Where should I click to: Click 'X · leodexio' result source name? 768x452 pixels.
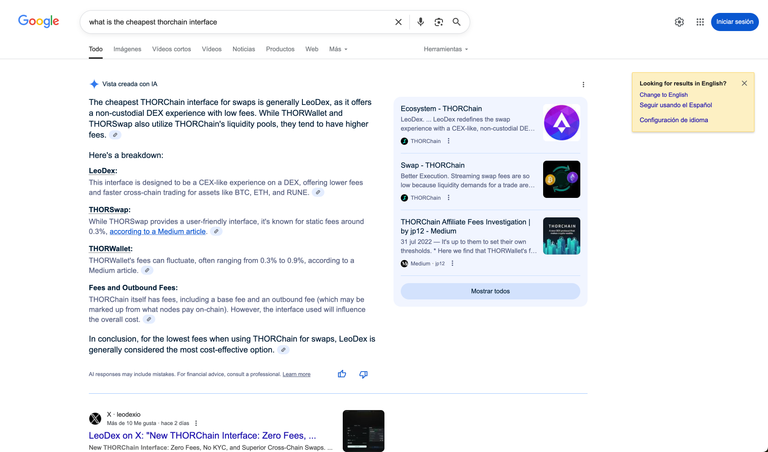click(123, 414)
